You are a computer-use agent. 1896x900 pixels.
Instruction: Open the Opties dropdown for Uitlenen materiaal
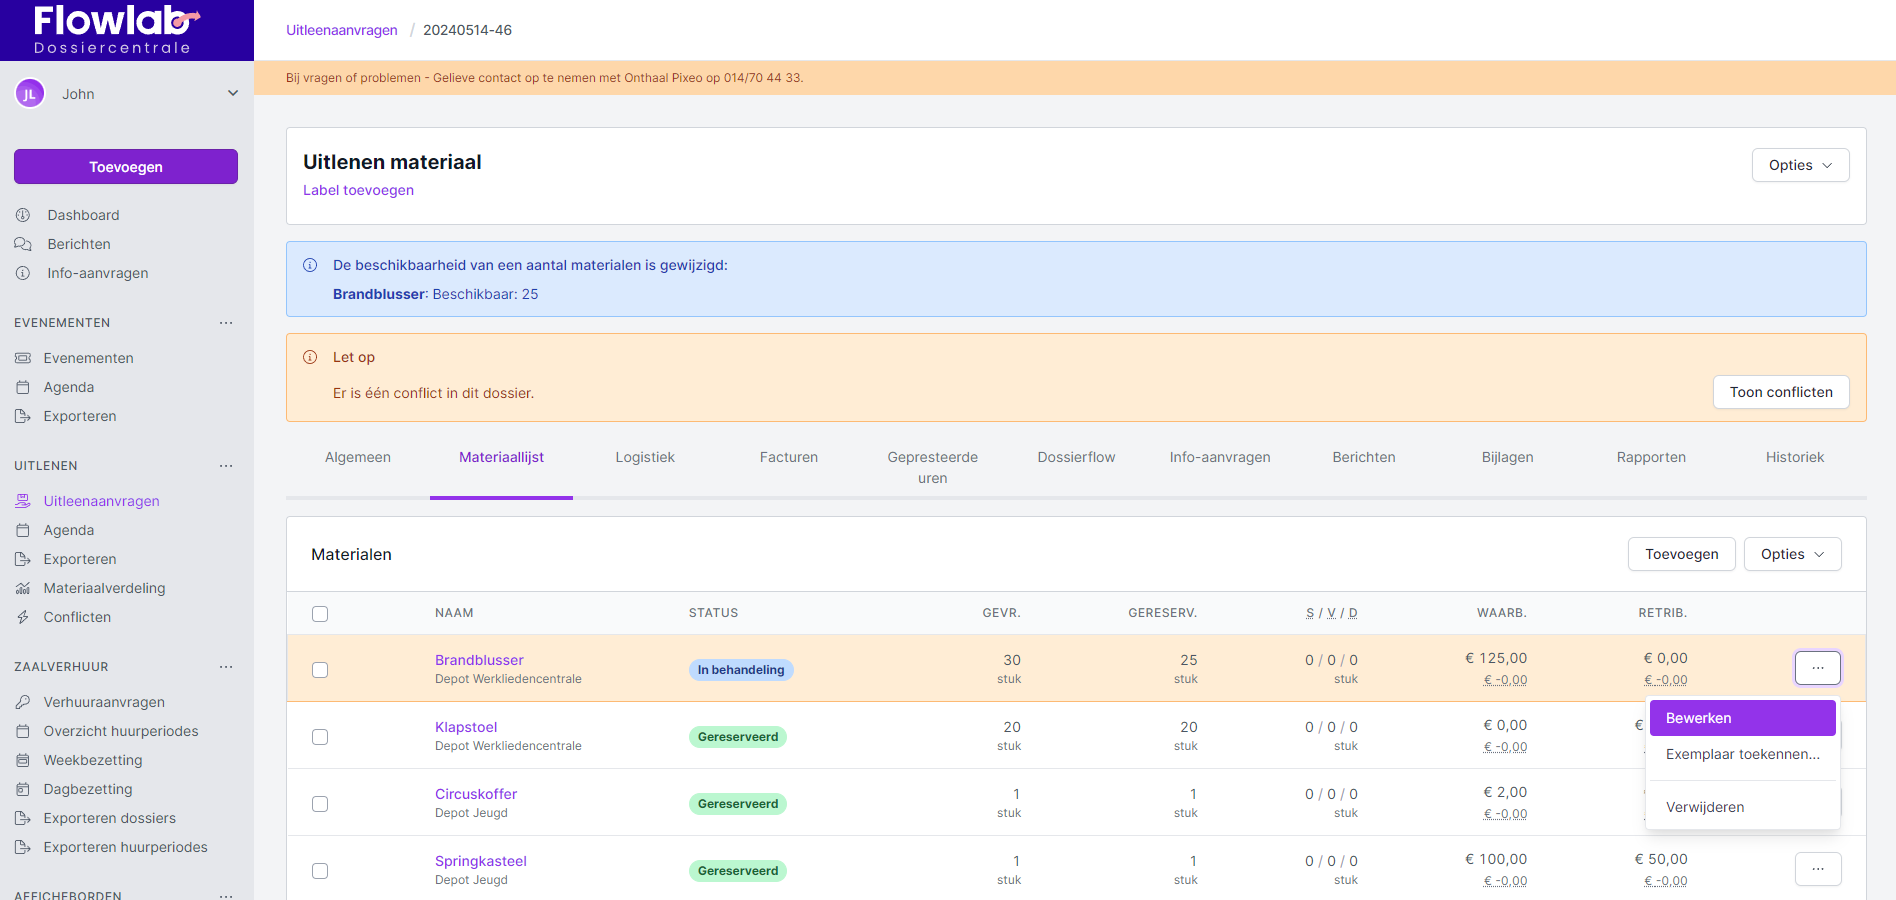coord(1799,165)
